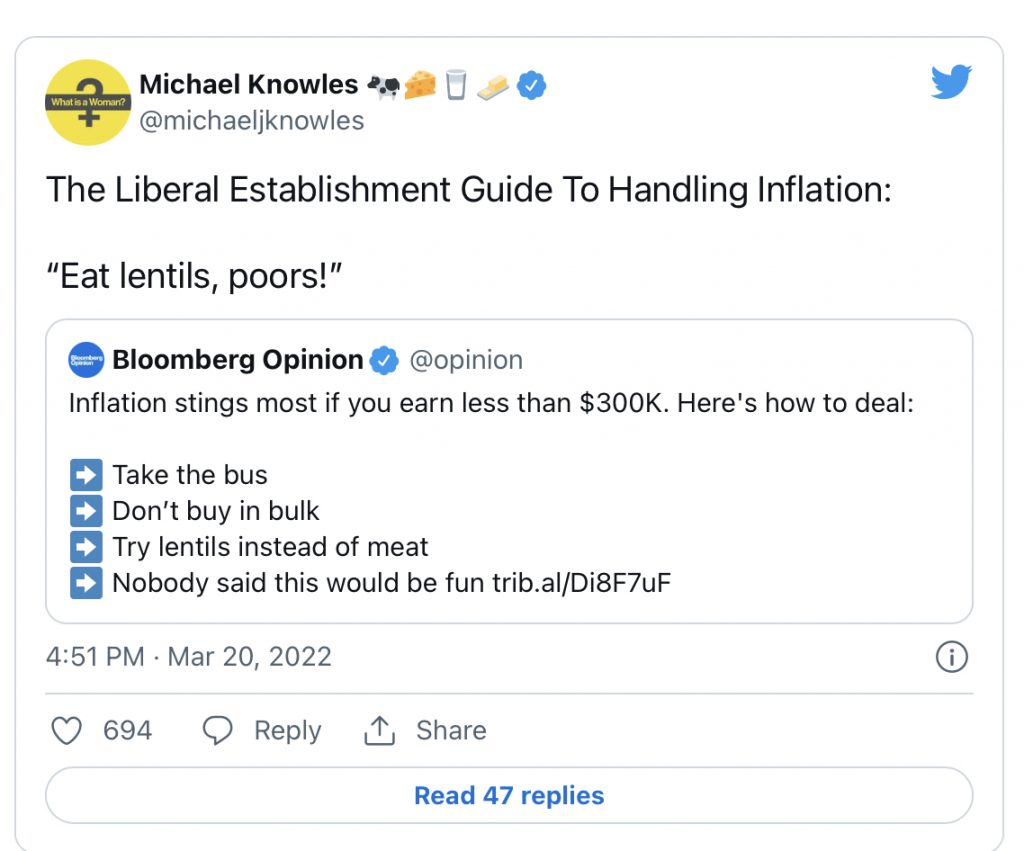Click the Twitter bird logo
This screenshot has width=1024, height=851.
coord(951,83)
